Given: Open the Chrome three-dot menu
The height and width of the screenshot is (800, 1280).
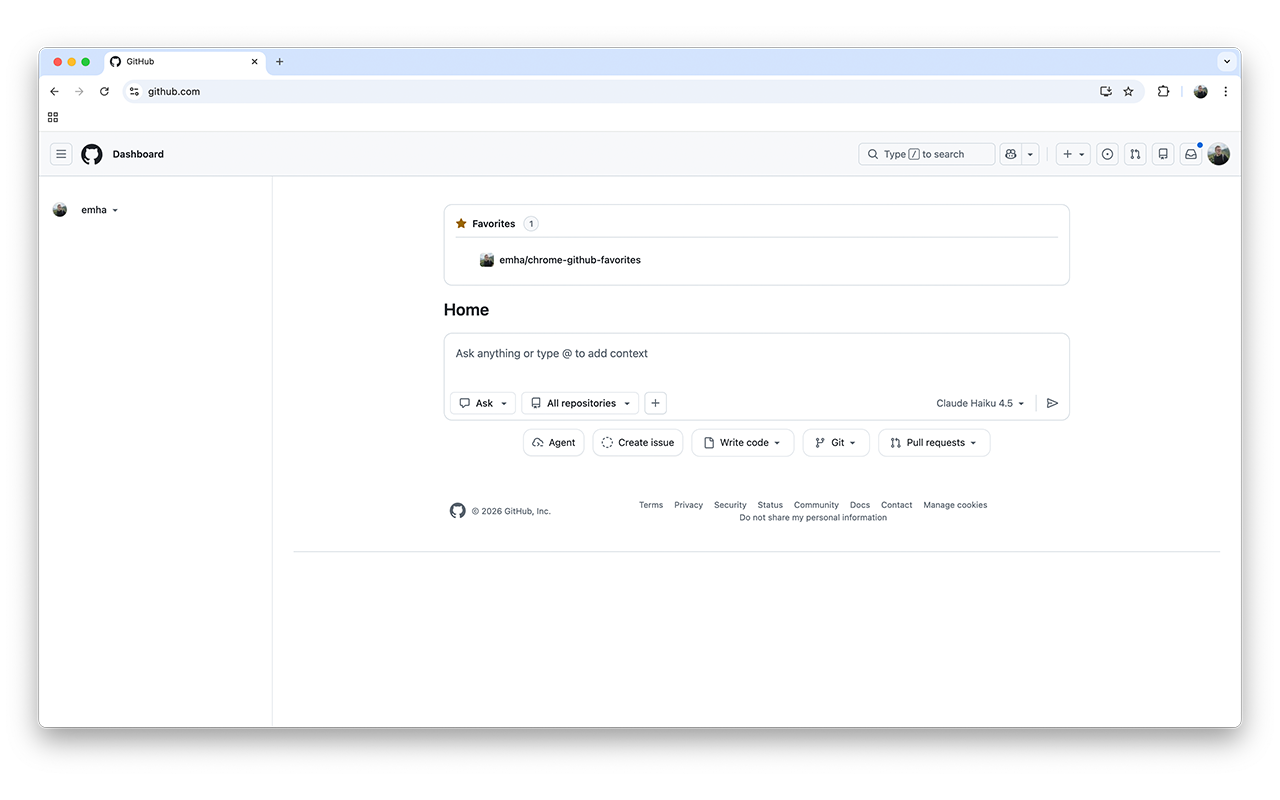Looking at the screenshot, I should pos(1225,91).
